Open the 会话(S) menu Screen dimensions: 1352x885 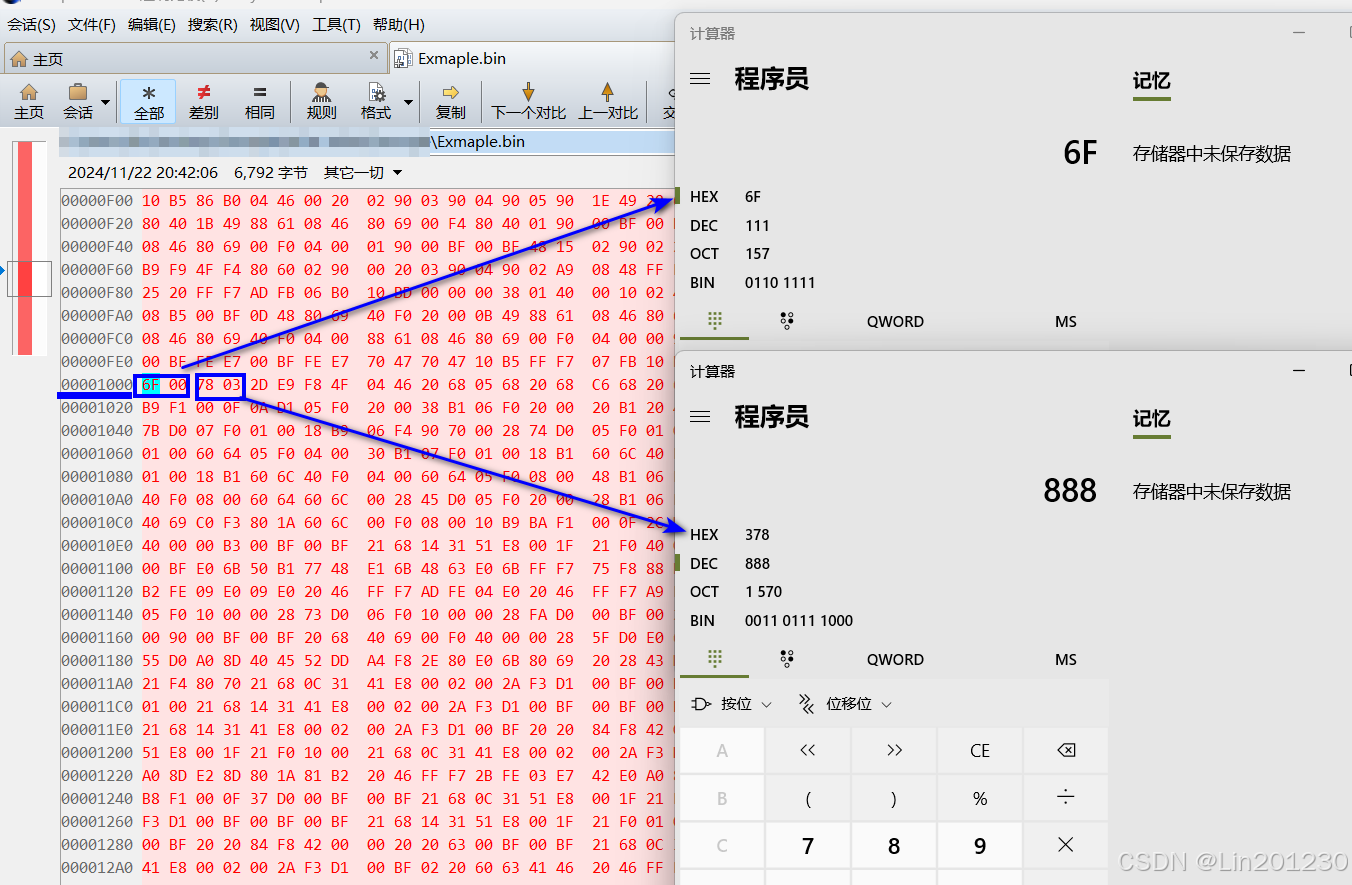point(32,24)
